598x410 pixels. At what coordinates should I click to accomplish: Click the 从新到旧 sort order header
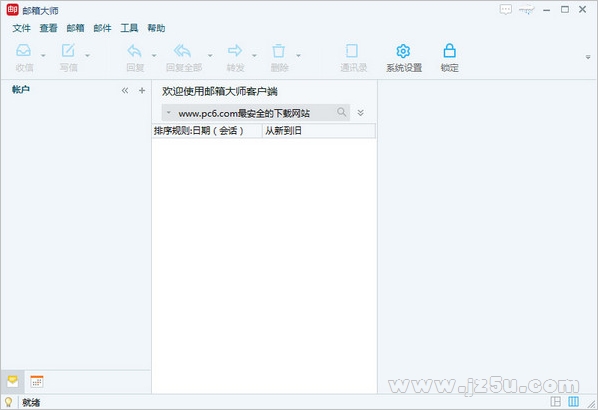[283, 131]
